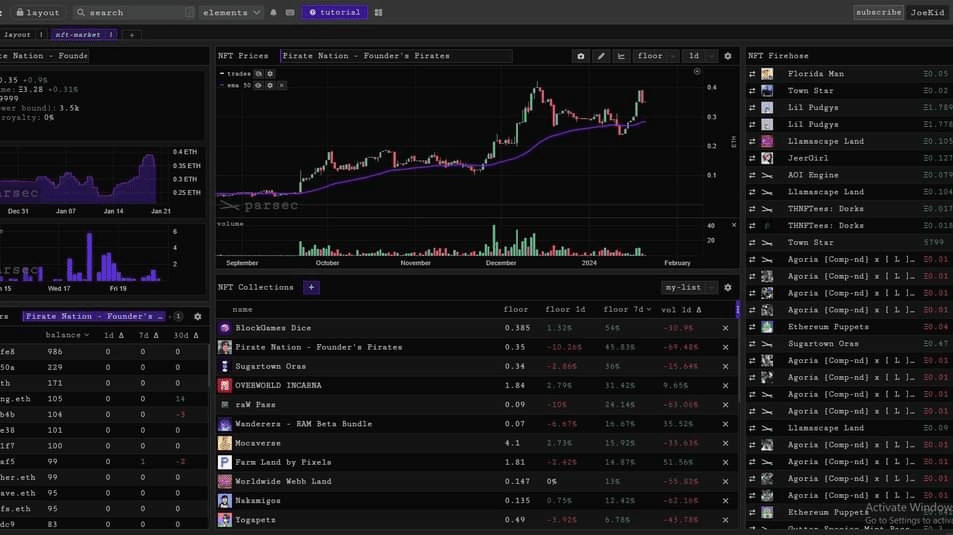
Task: Edit the NFT Prices collection name field
Action: coord(396,56)
